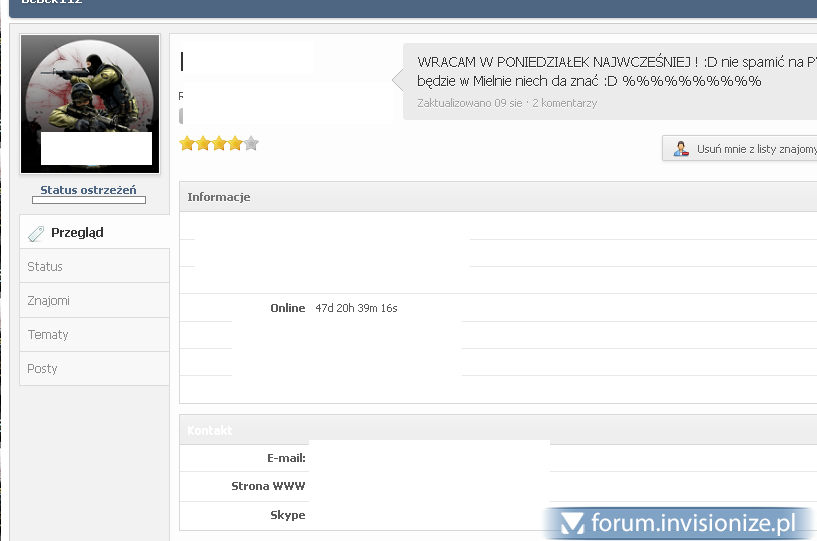Viewport: 817px width, 541px height.
Task: Click the forum.invisionize.pl logo icon
Action: point(572,523)
